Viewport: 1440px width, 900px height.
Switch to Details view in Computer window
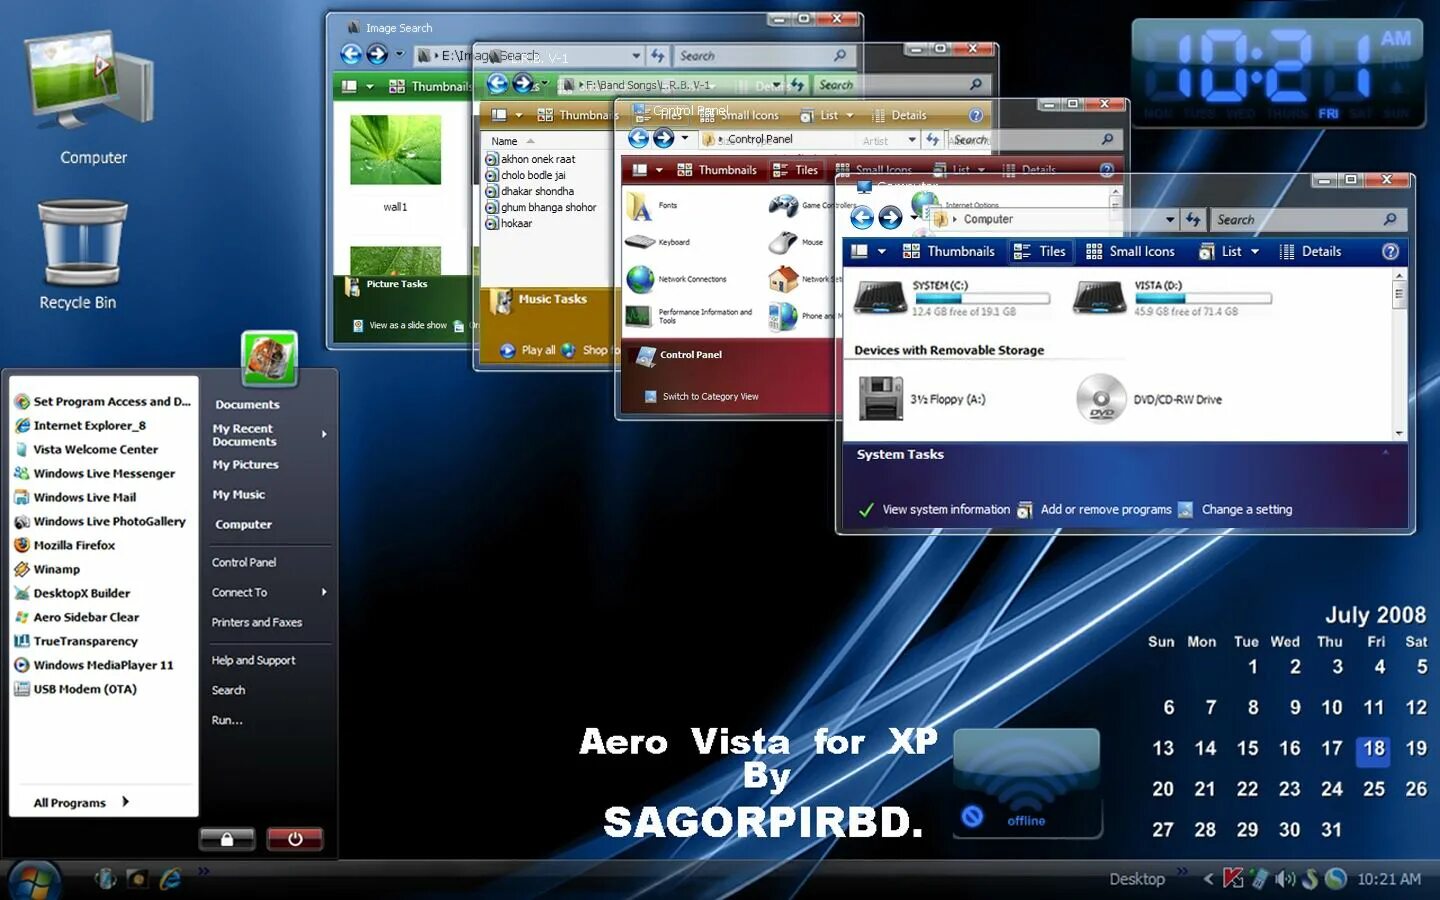[1310, 252]
